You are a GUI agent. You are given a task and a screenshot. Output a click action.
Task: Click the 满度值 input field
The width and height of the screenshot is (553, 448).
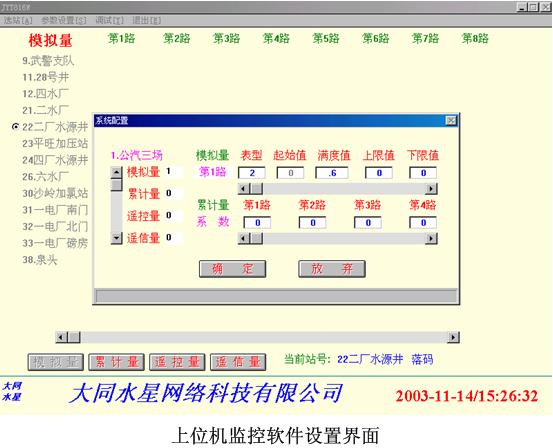[332, 173]
